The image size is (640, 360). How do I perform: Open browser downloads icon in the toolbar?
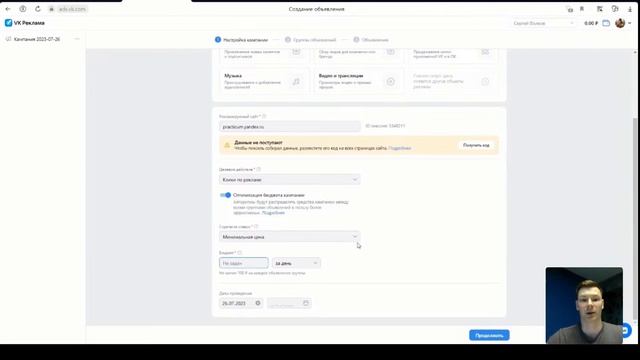[x=630, y=9]
